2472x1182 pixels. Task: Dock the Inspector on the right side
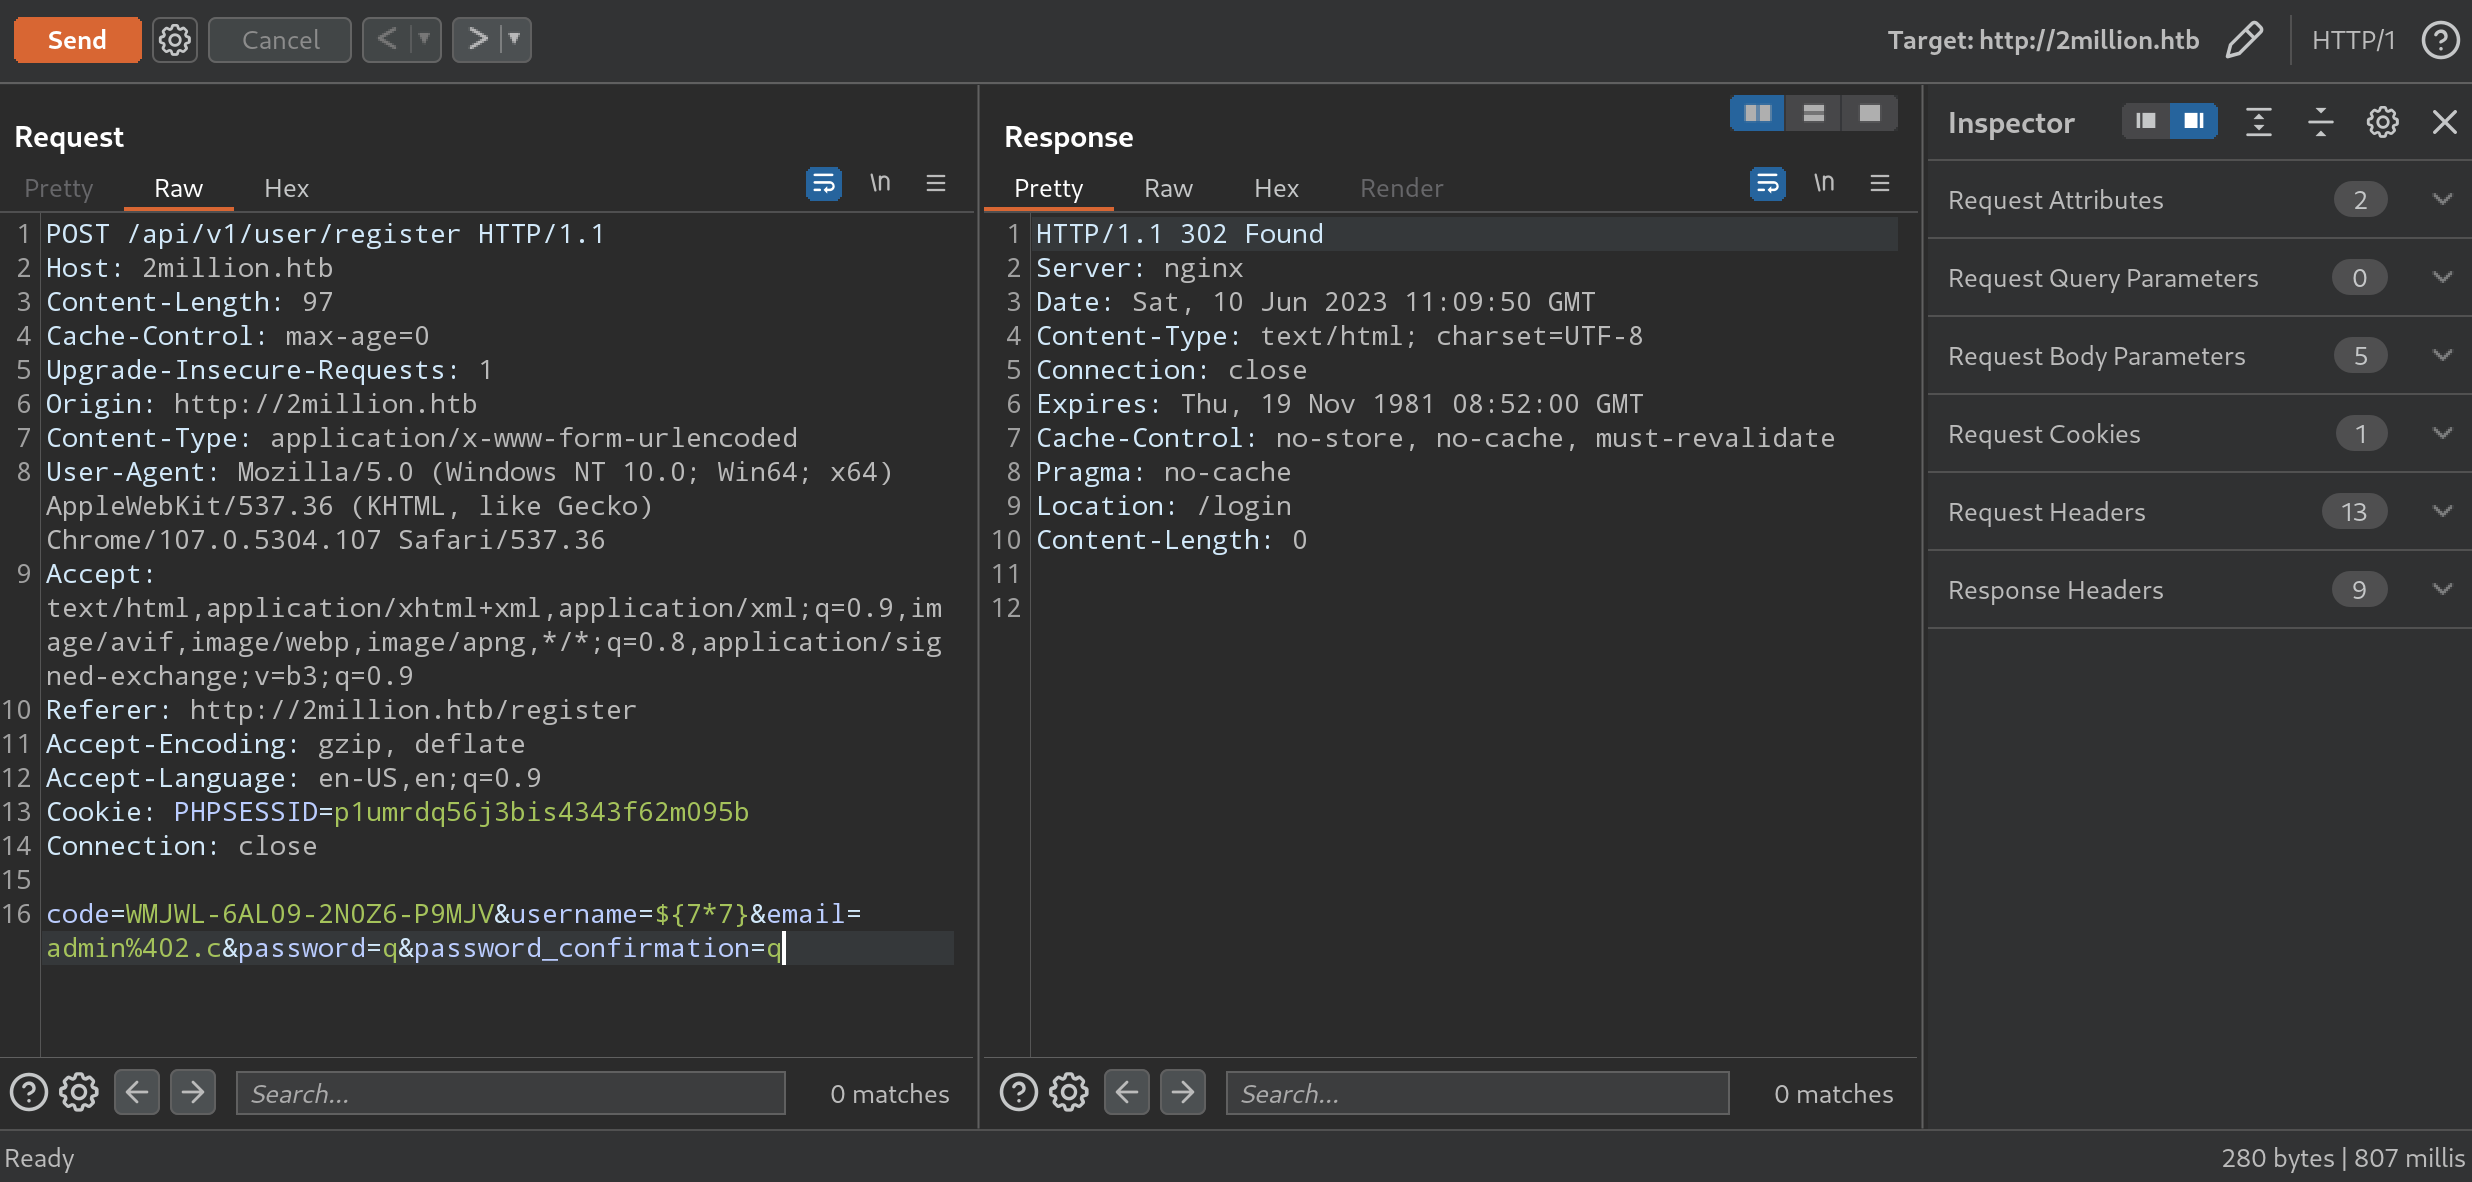tap(2193, 122)
